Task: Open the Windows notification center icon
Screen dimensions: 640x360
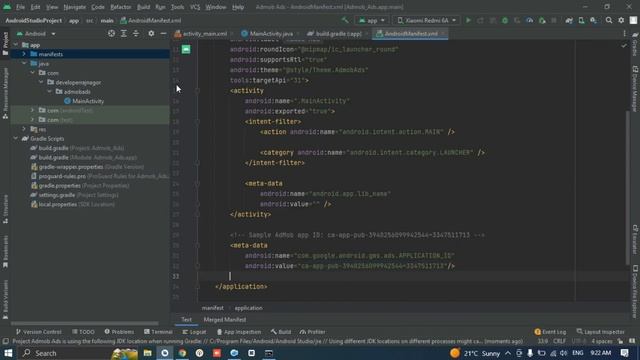Action: (624, 353)
